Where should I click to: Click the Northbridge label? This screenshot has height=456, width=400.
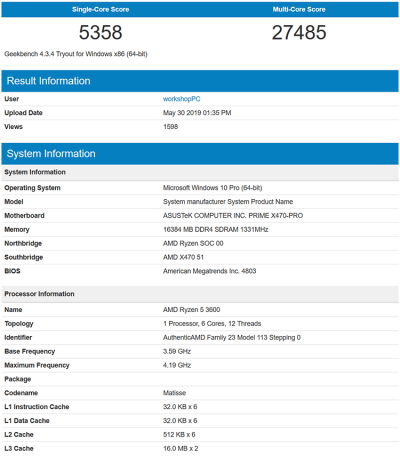(23, 243)
